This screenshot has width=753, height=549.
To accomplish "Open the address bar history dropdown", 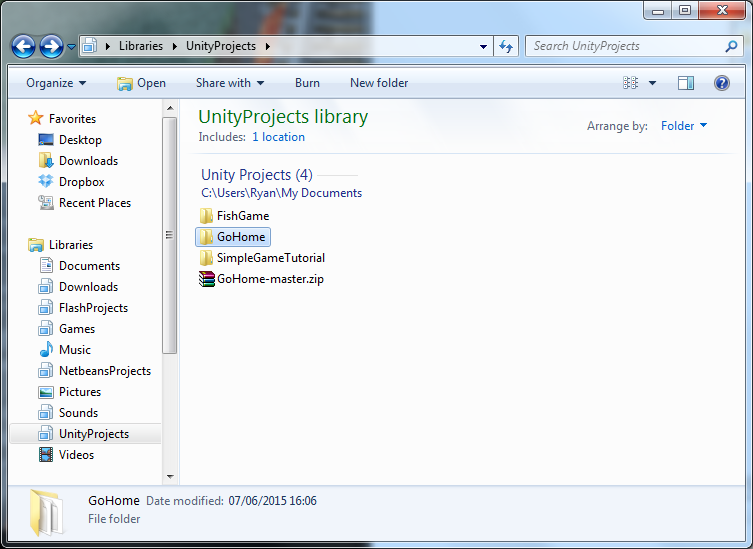I will pos(483,47).
